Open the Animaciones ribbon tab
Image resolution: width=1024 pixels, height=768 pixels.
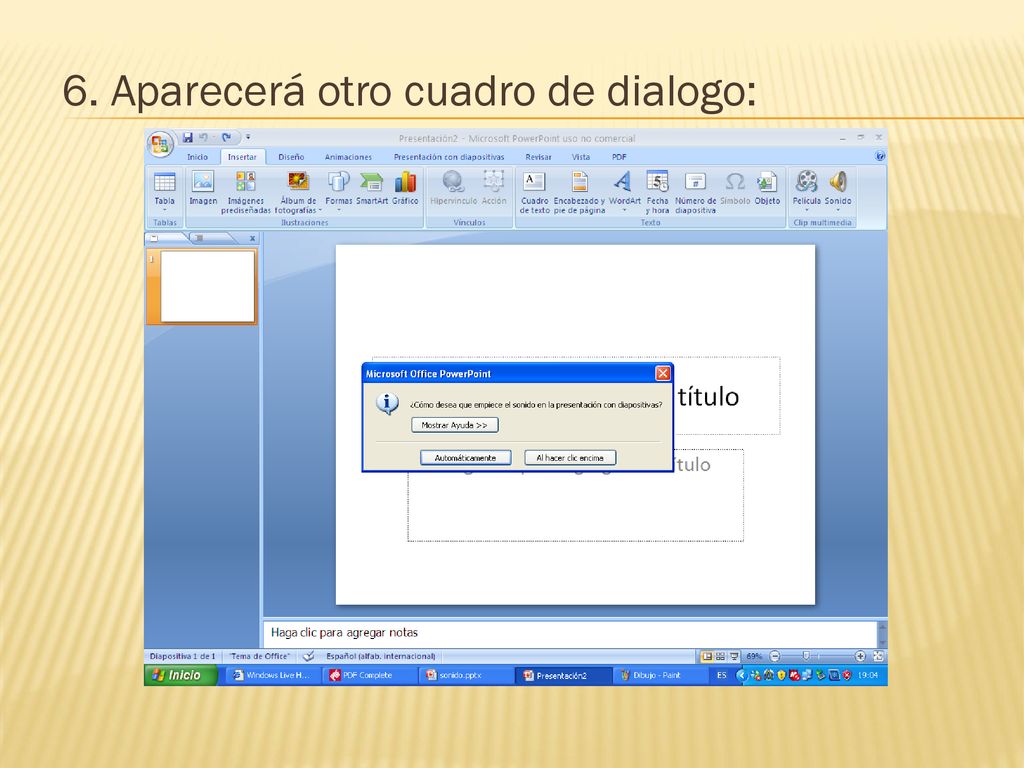(348, 157)
